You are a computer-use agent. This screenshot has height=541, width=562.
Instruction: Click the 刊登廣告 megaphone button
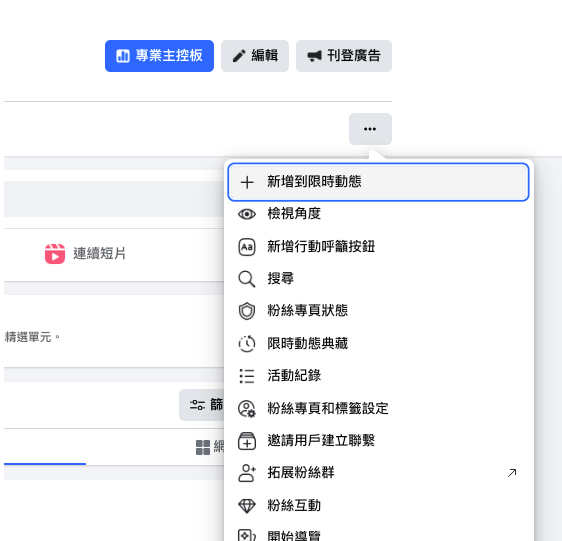[344, 56]
